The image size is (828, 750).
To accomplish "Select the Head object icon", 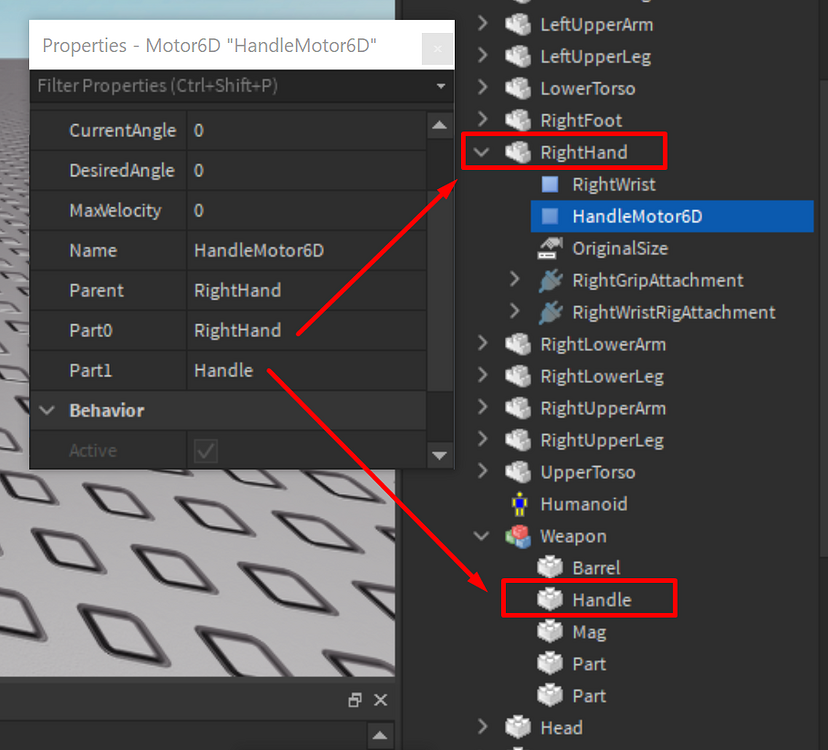I will tap(518, 727).
